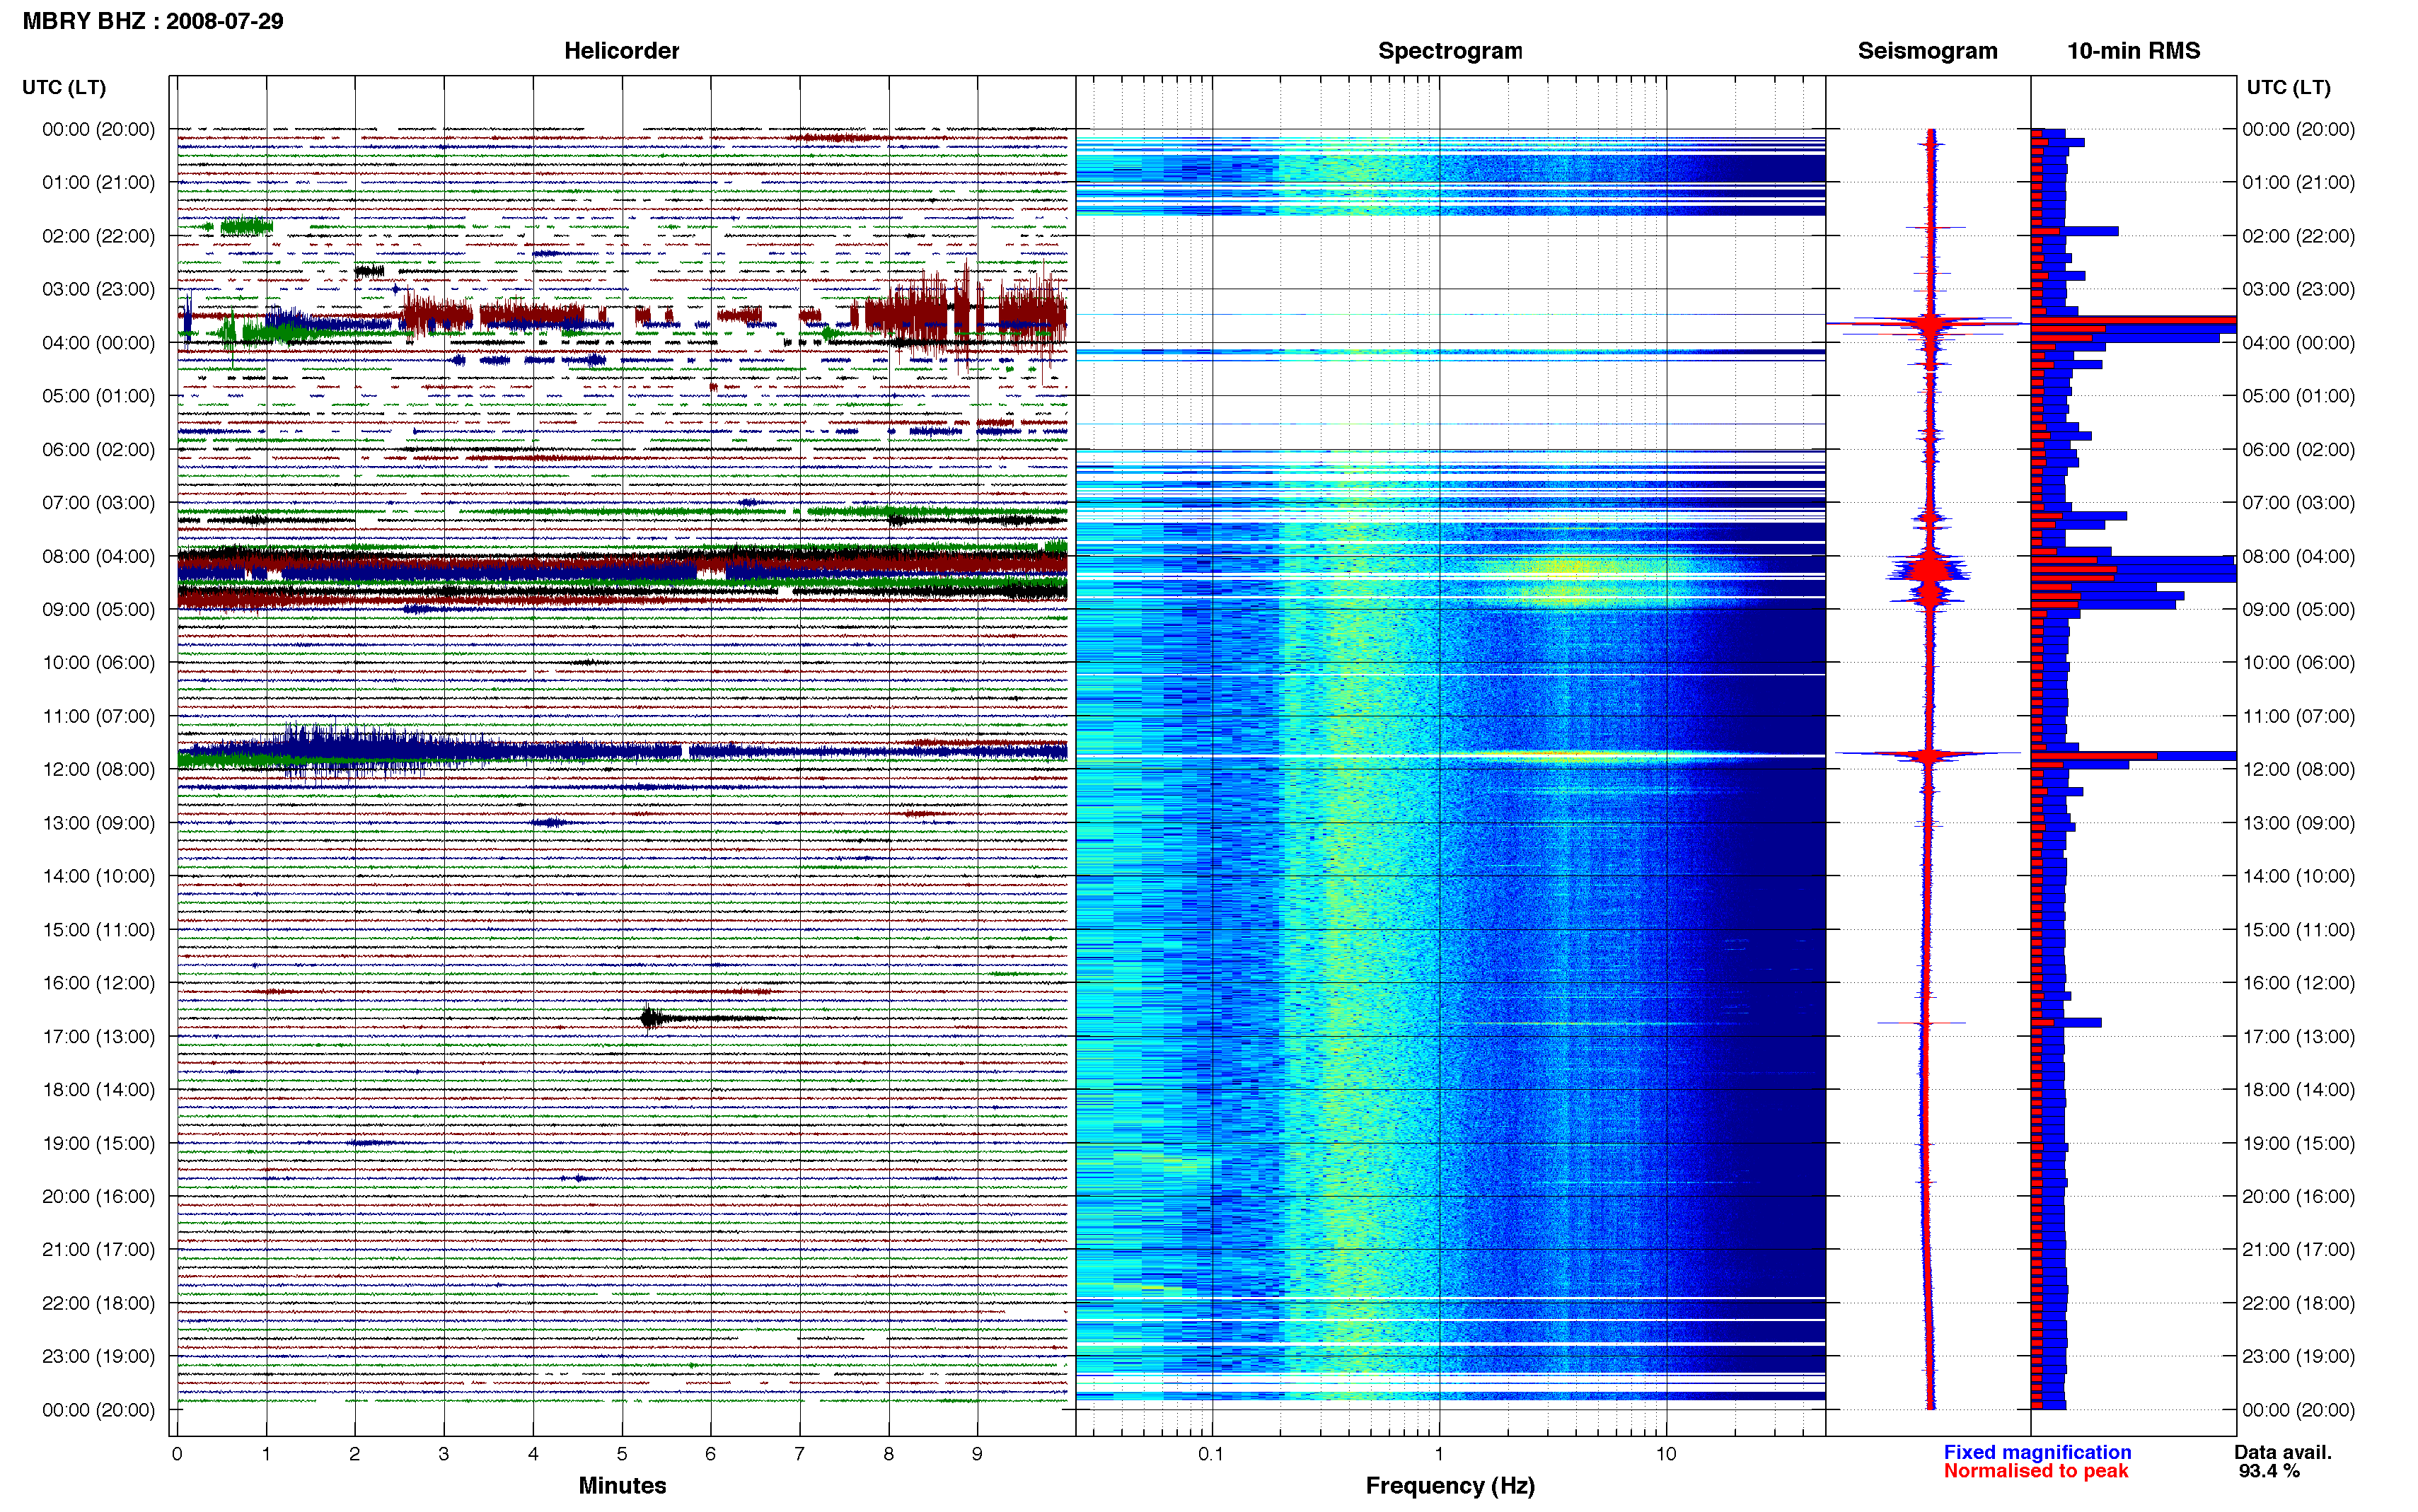2418x1512 pixels.
Task: Click the '10' tick on Frequency axis
Action: click(1666, 1454)
